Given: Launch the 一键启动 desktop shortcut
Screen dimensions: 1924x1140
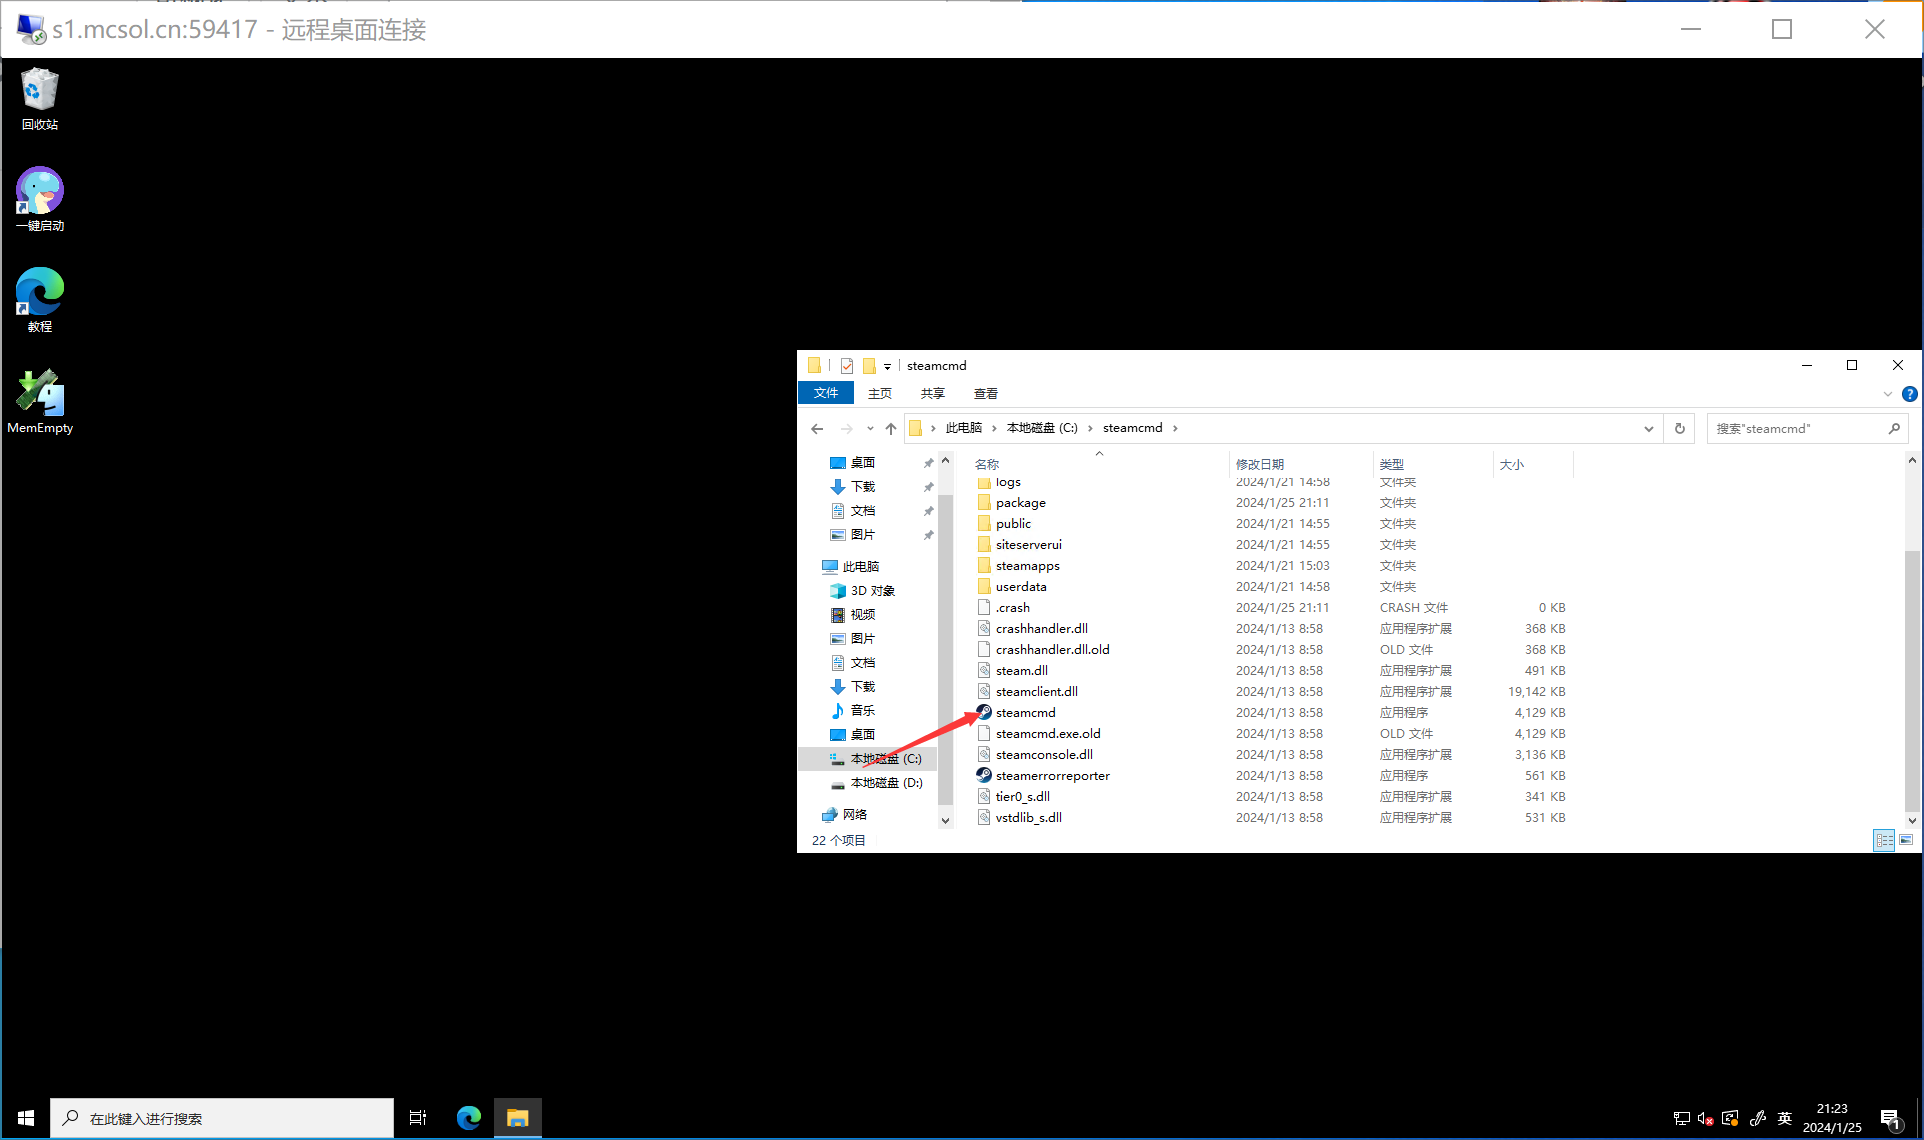Looking at the screenshot, I should pyautogui.click(x=40, y=199).
